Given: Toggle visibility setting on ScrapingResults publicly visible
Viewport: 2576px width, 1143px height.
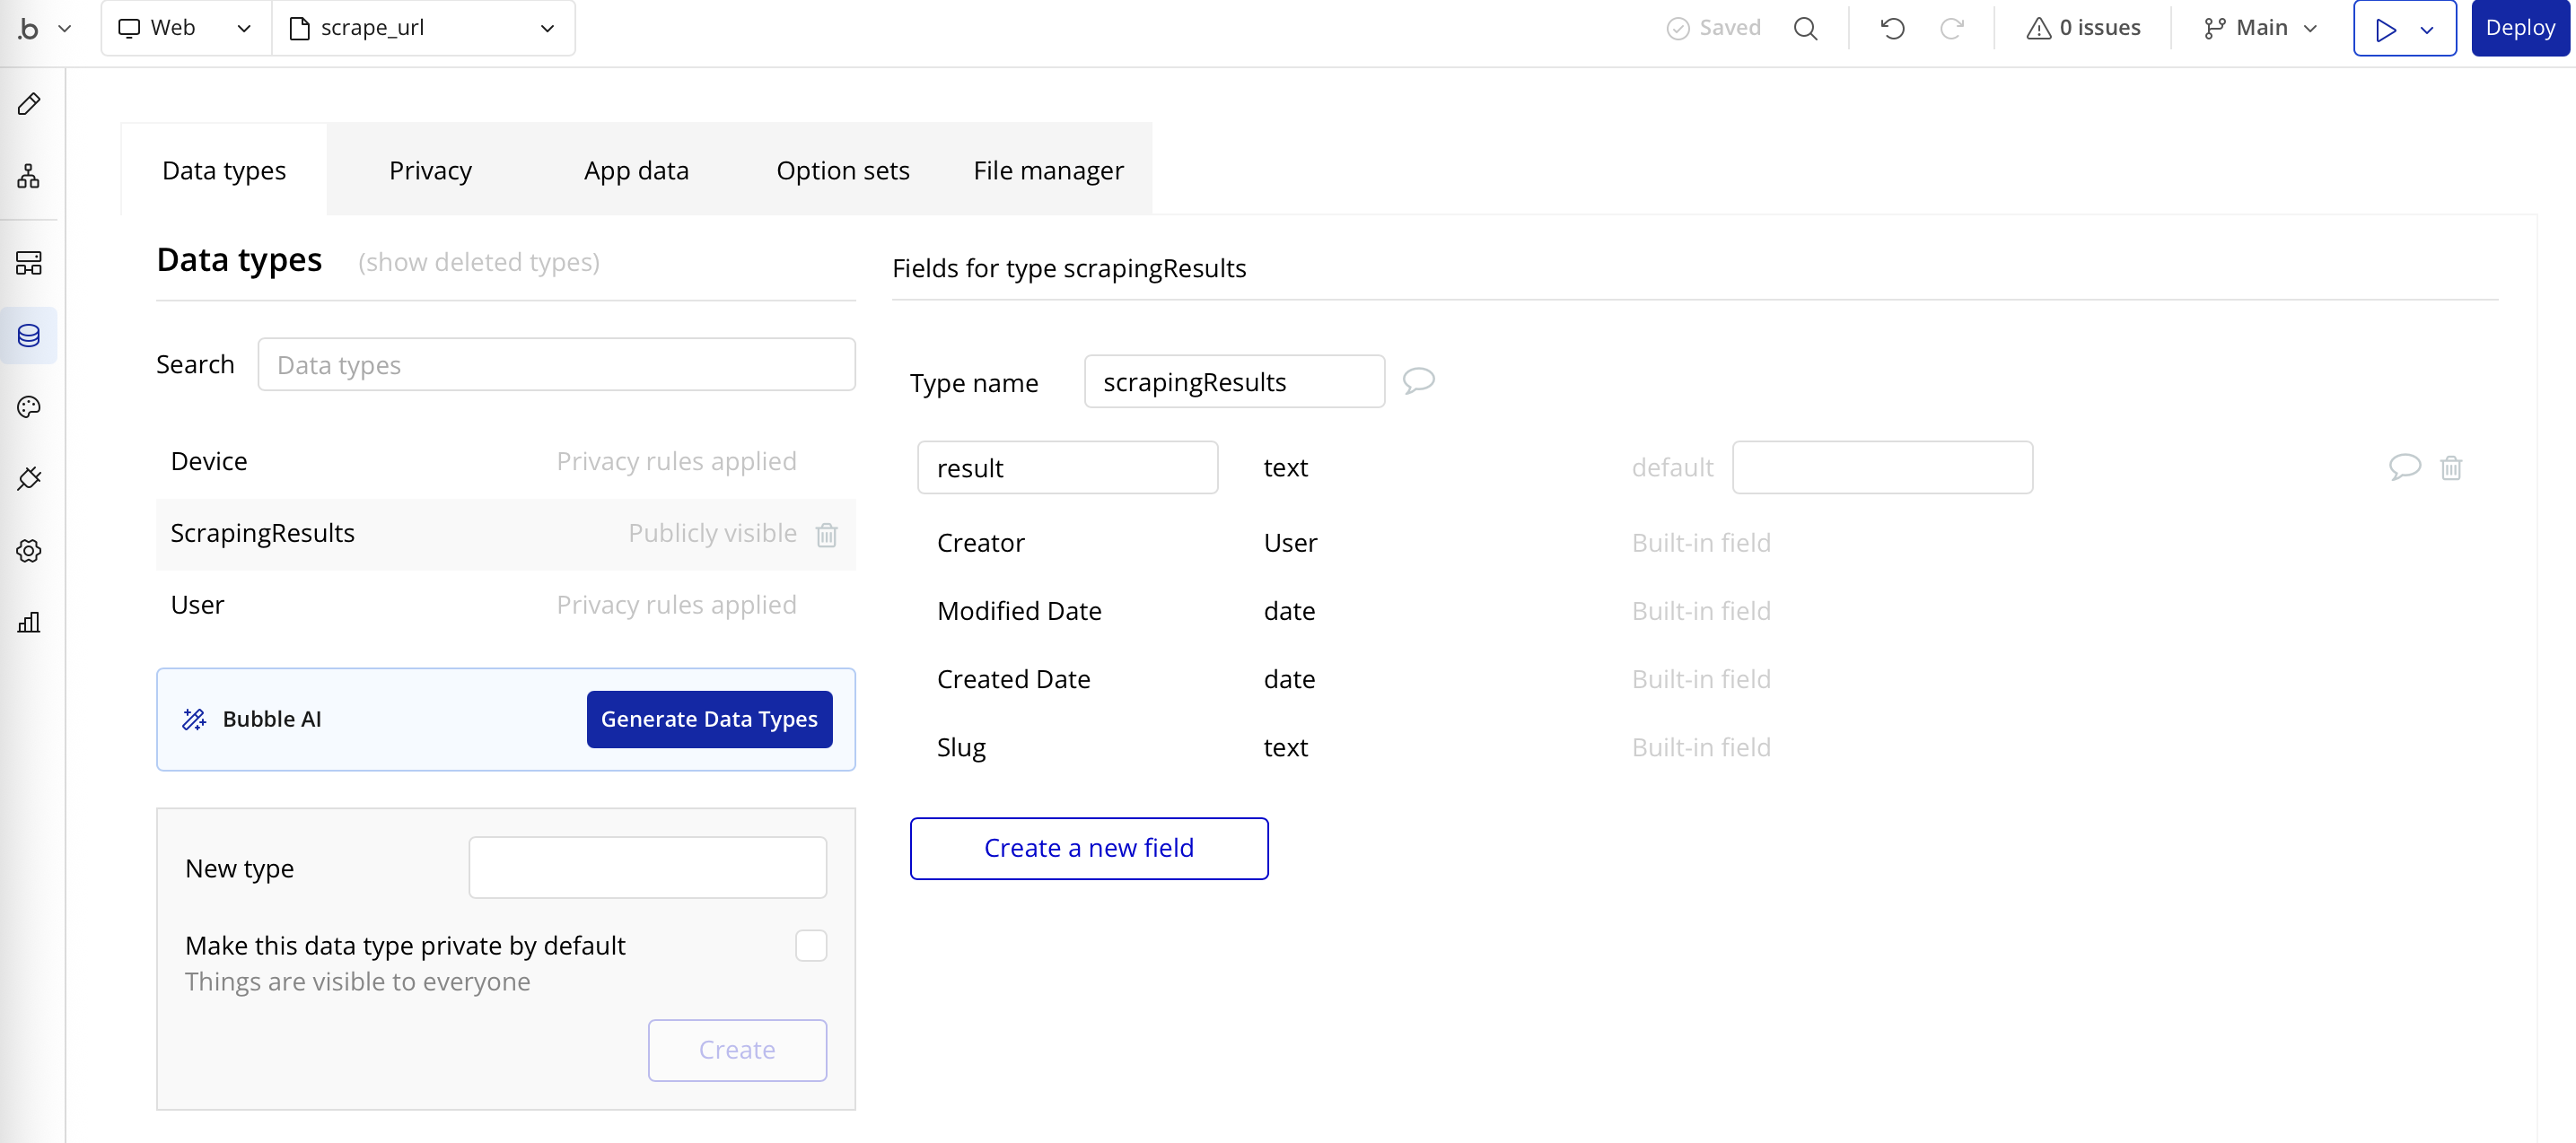Looking at the screenshot, I should [712, 533].
